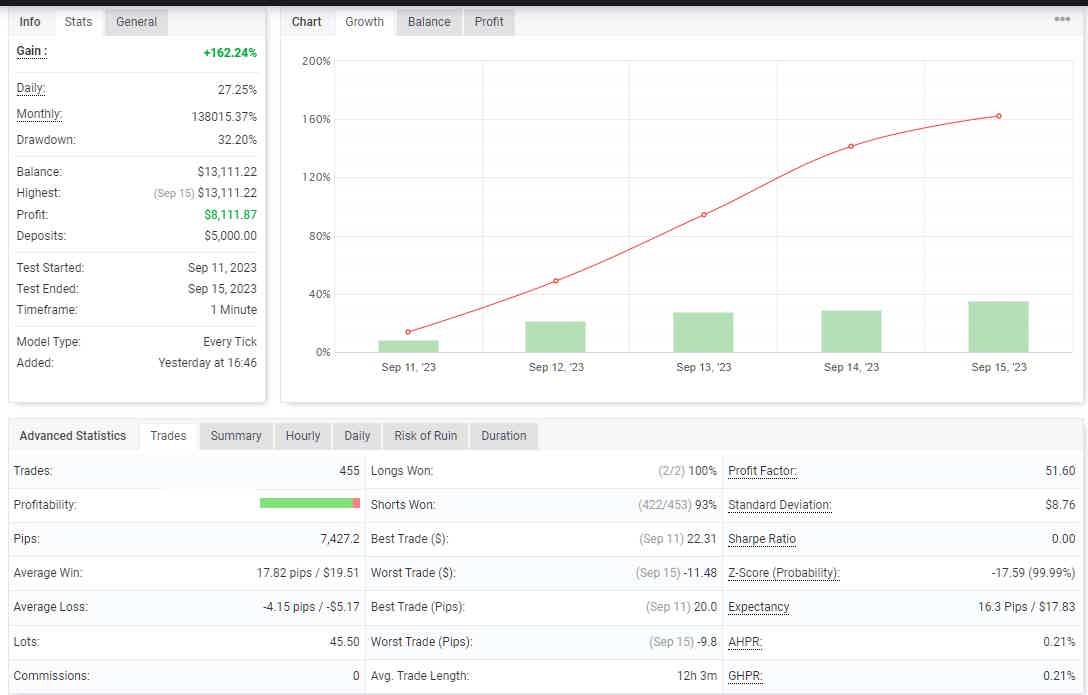1088x695 pixels.
Task: Open the Hourly tab
Action: click(303, 436)
